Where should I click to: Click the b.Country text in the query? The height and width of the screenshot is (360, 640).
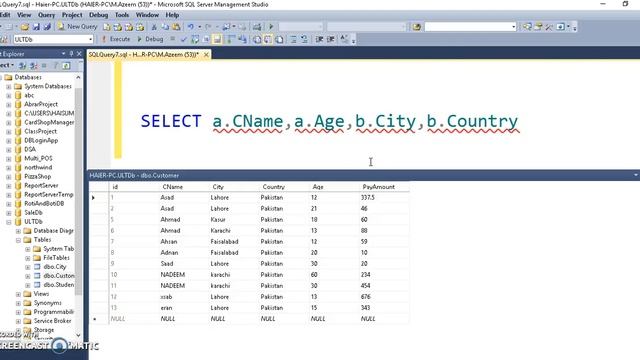(472, 122)
